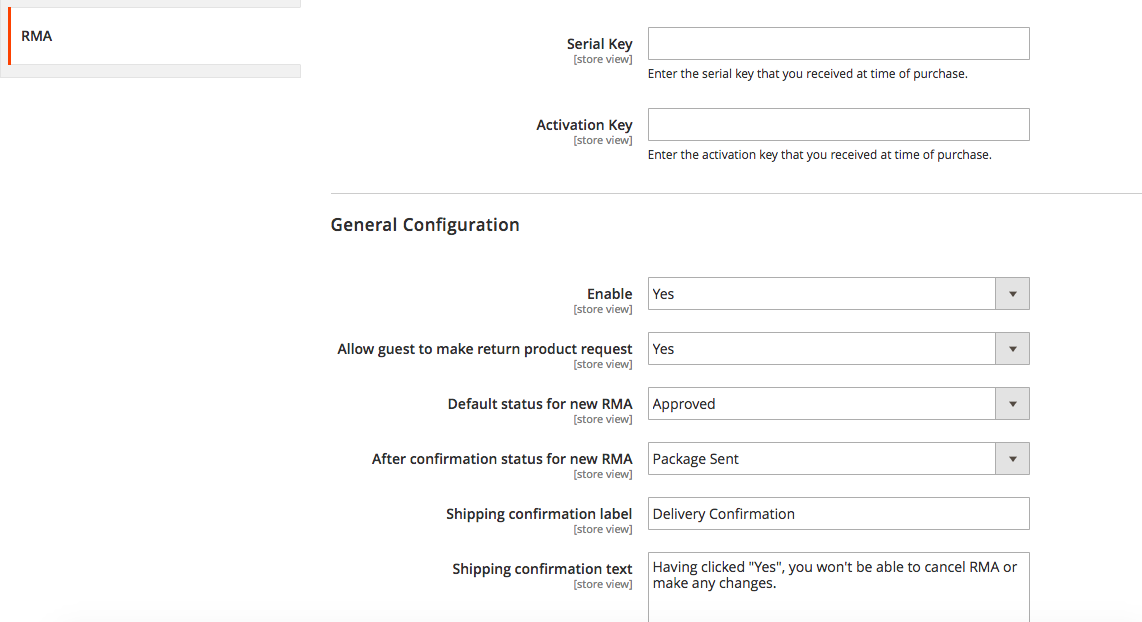Click 'Shipping confirmation text' field label
1142x622 pixels.
pos(542,569)
